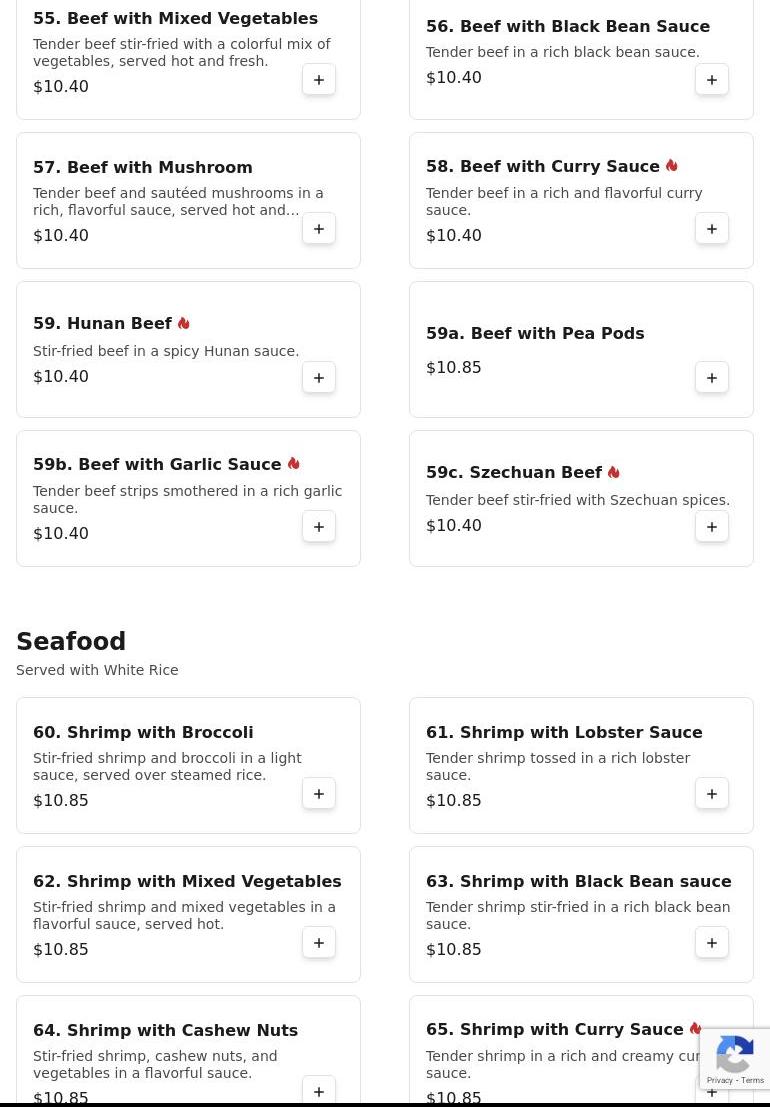Viewport: 770px width, 1107px height.
Task: Add Beef with Pea Pods to order
Action: tap(711, 378)
